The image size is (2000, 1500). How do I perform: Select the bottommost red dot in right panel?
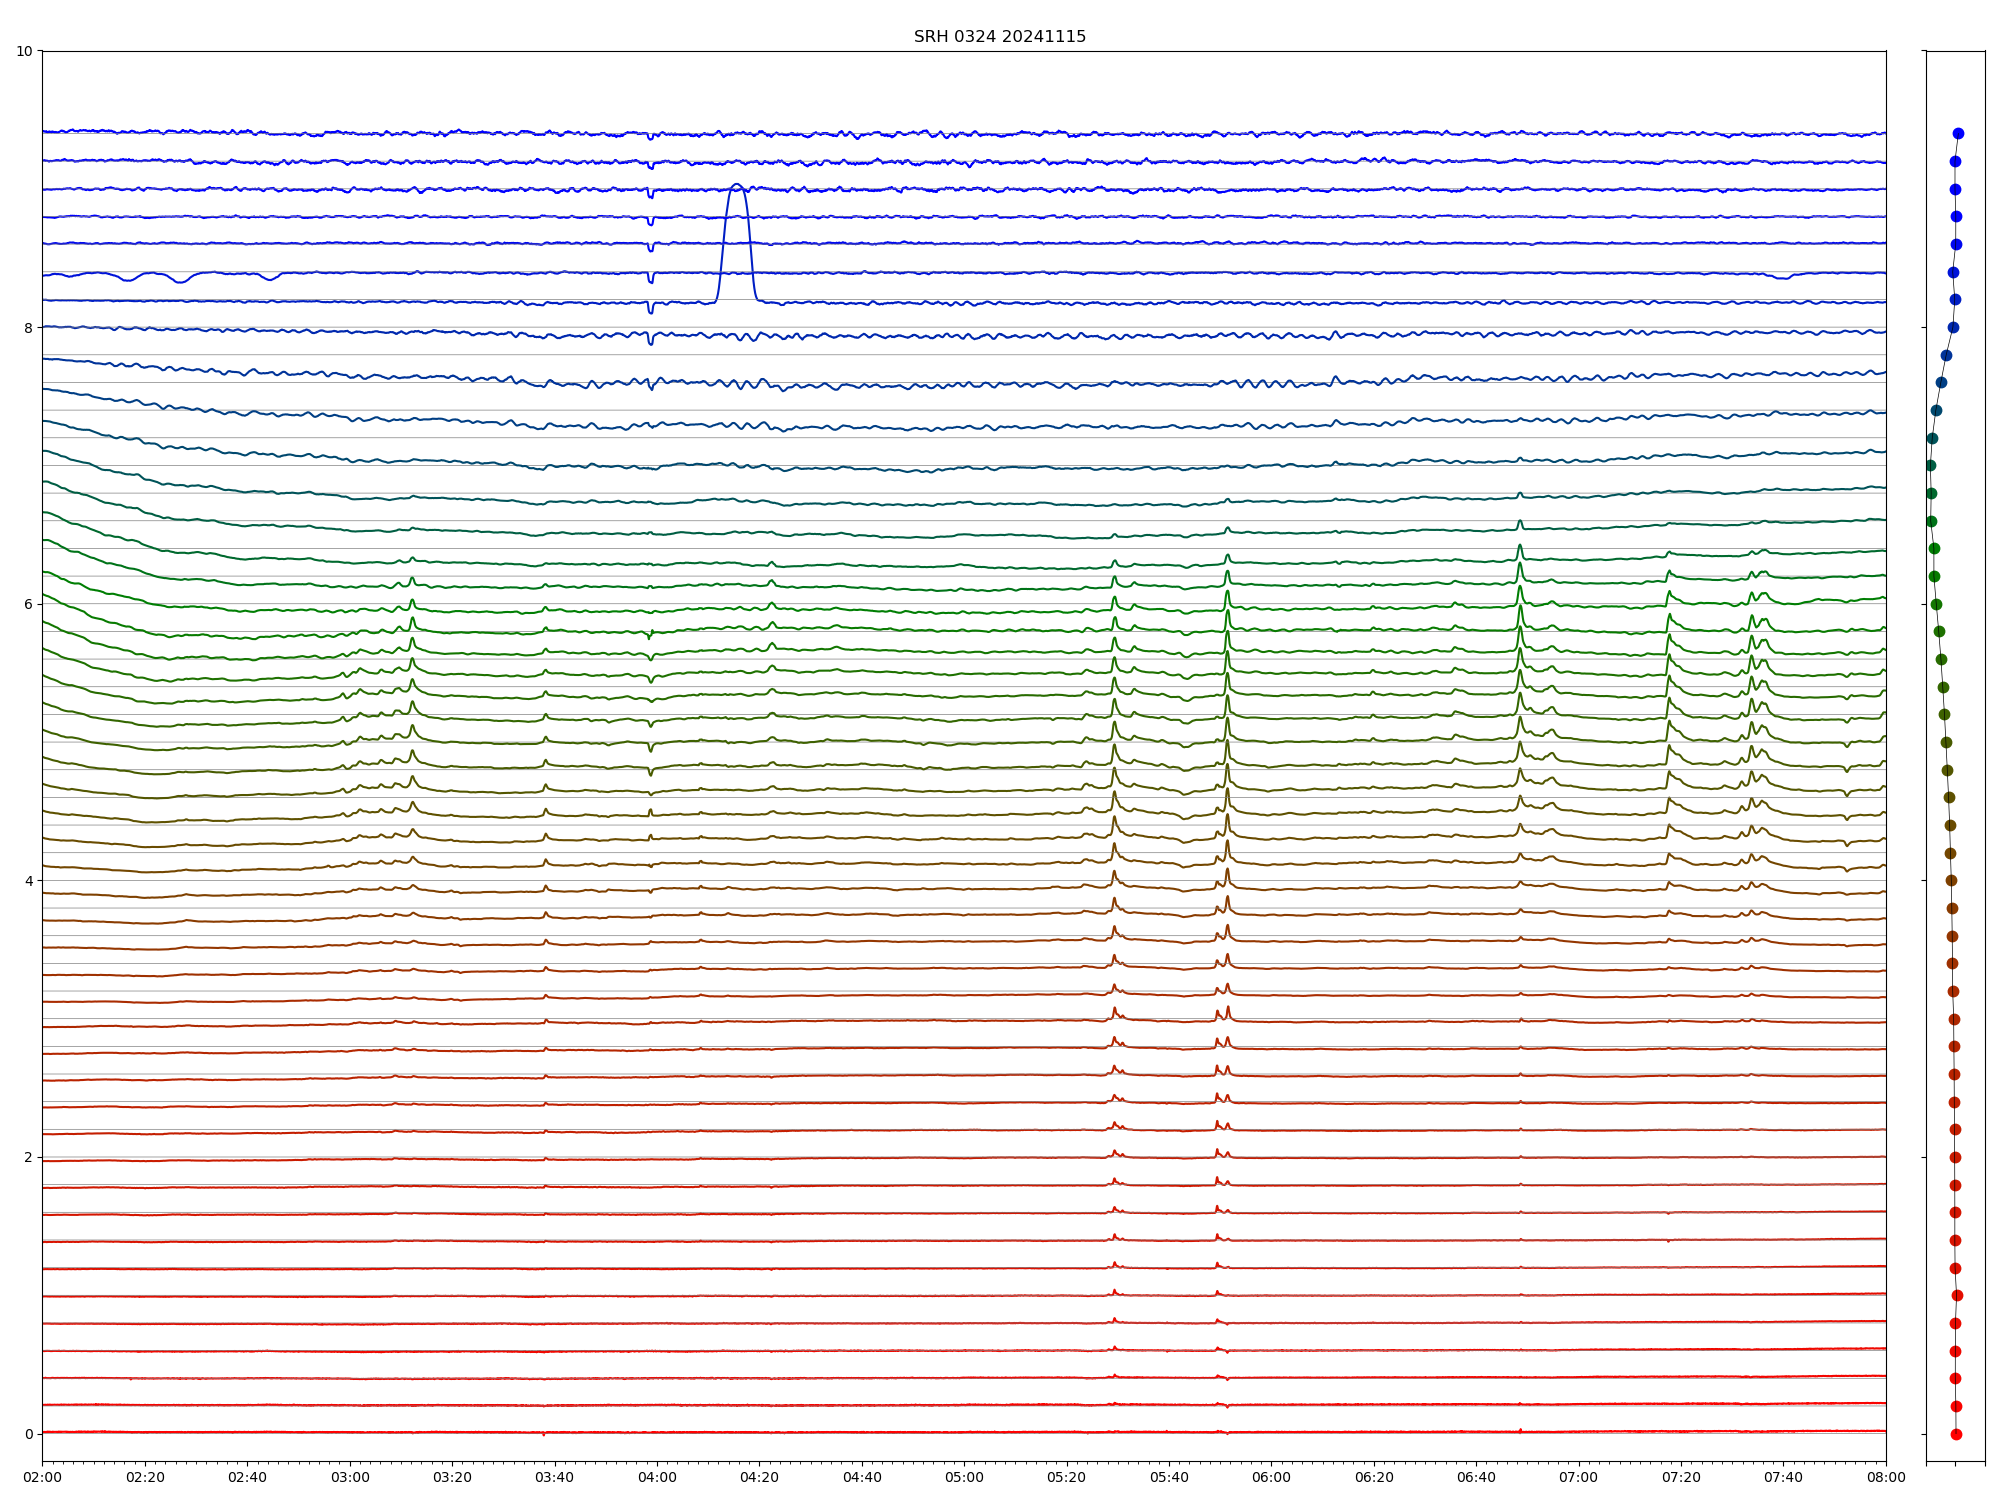point(1956,1434)
